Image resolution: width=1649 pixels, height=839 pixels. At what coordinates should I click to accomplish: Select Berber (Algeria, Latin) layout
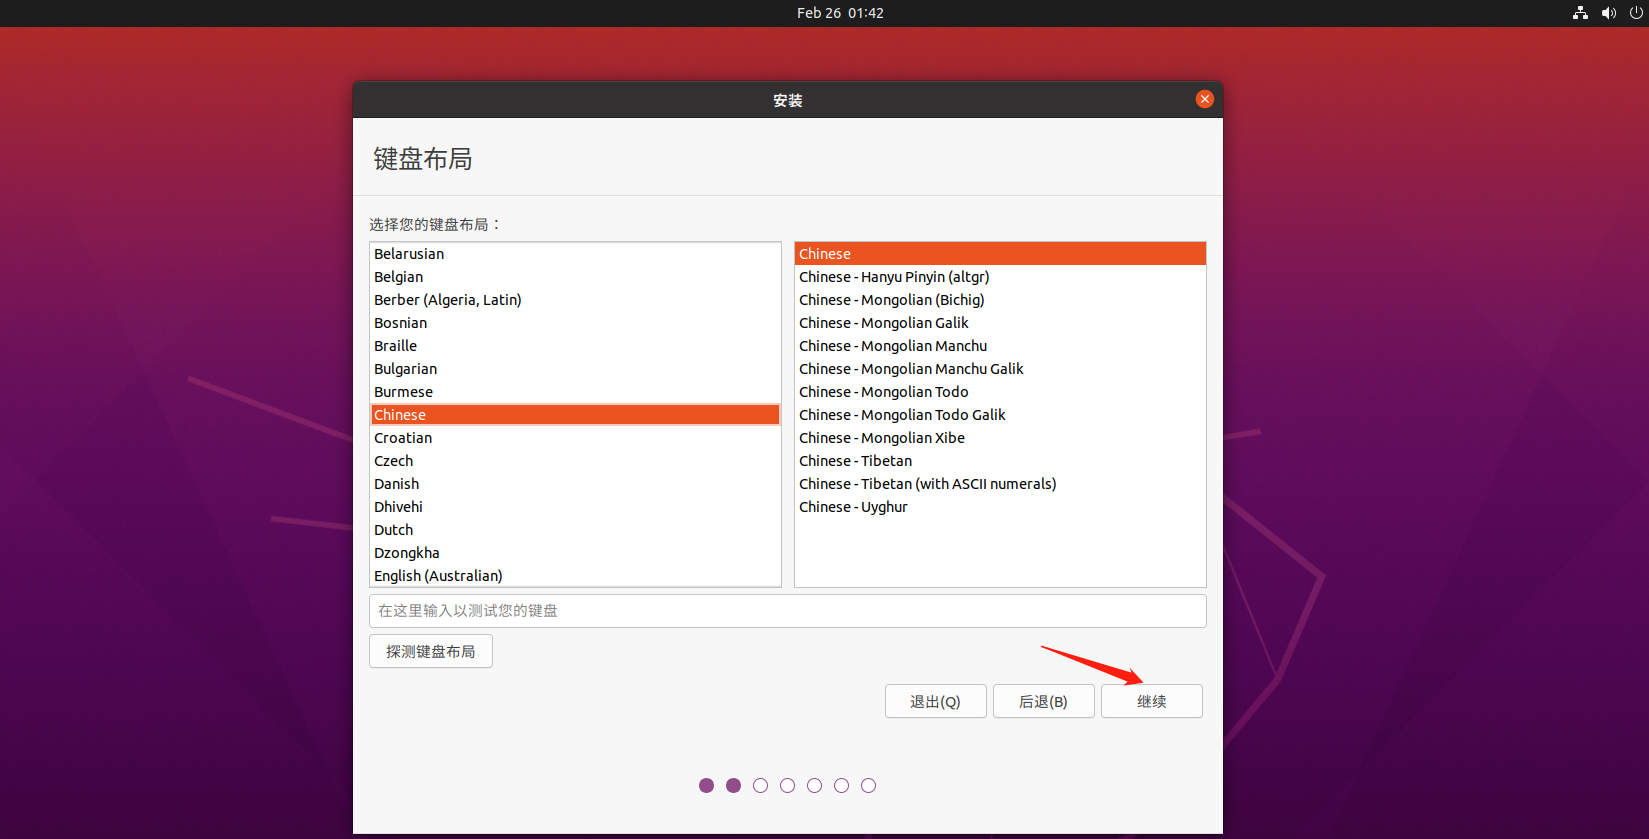pos(575,300)
